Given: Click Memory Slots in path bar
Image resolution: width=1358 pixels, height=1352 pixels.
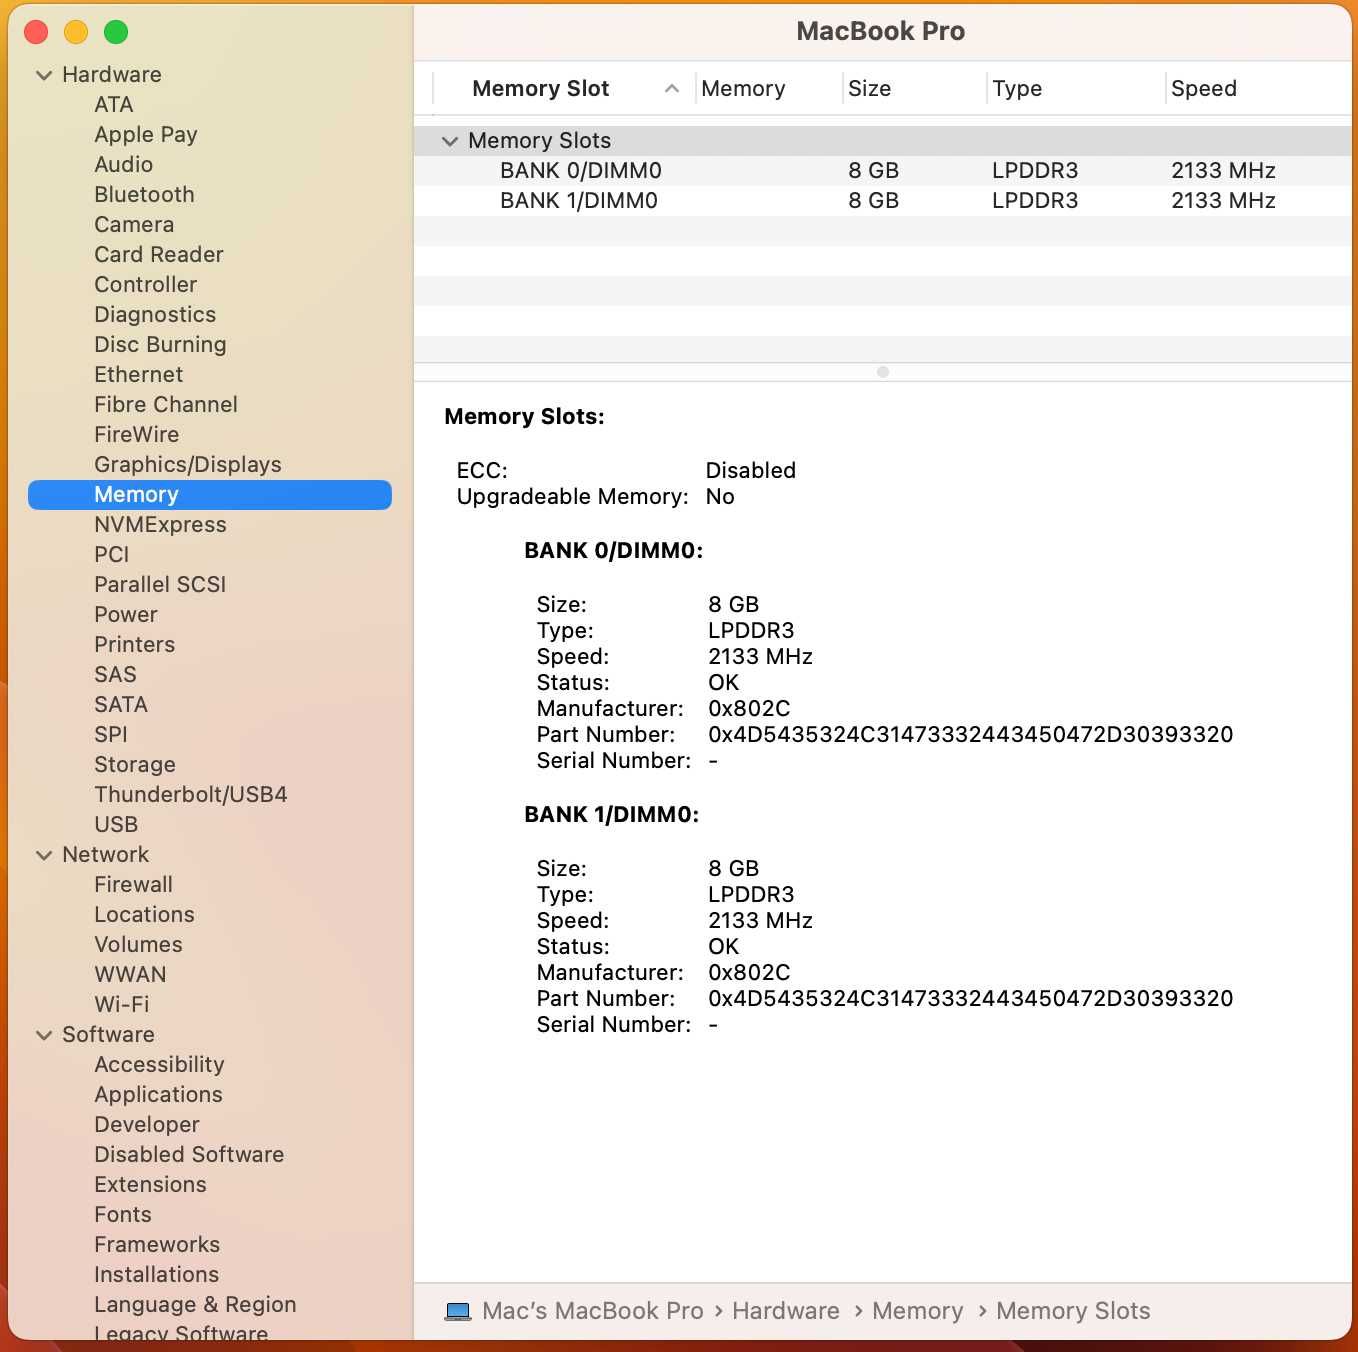Looking at the screenshot, I should [x=1073, y=1311].
